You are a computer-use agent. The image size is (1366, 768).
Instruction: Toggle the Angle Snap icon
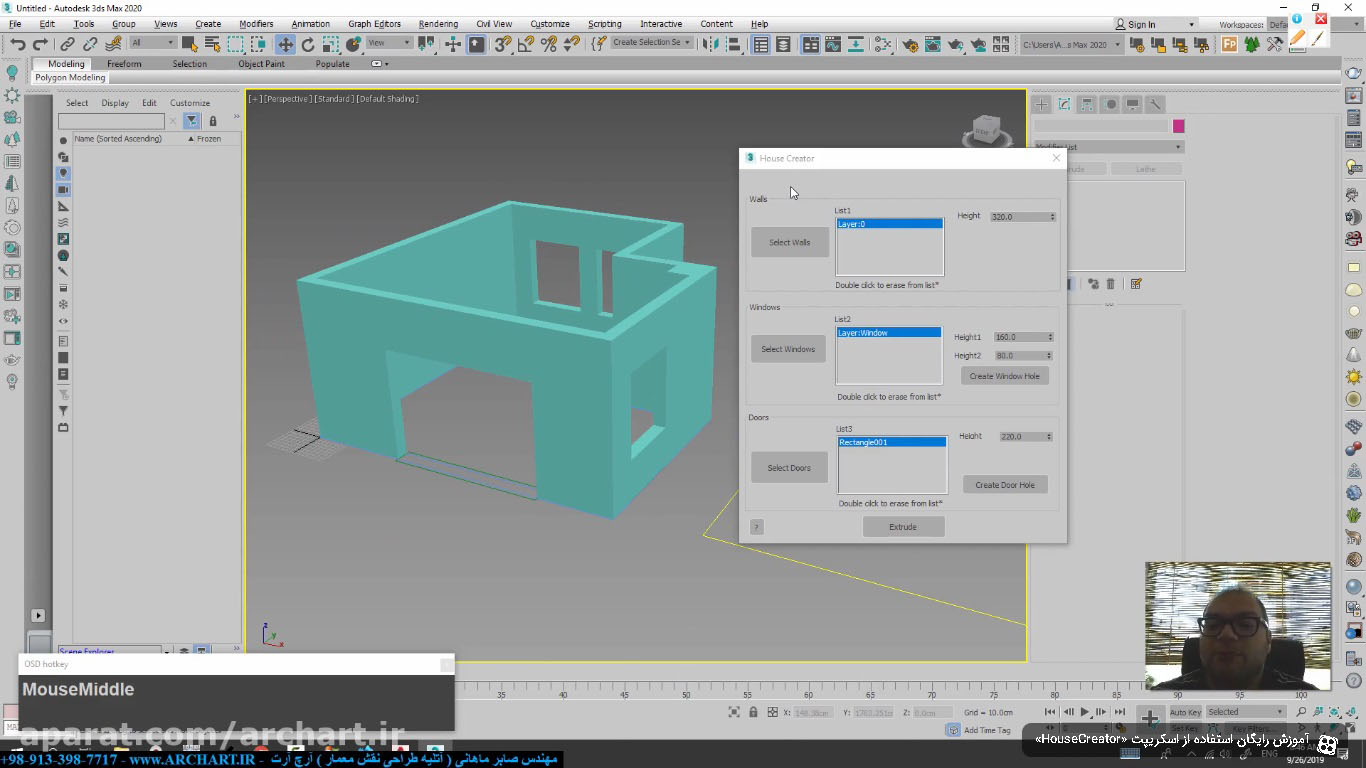tap(526, 44)
